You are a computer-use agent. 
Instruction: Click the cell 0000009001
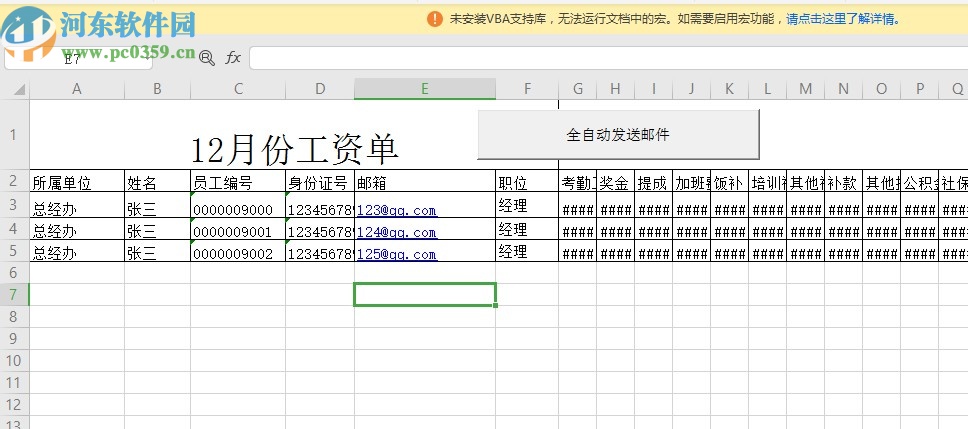[238, 228]
